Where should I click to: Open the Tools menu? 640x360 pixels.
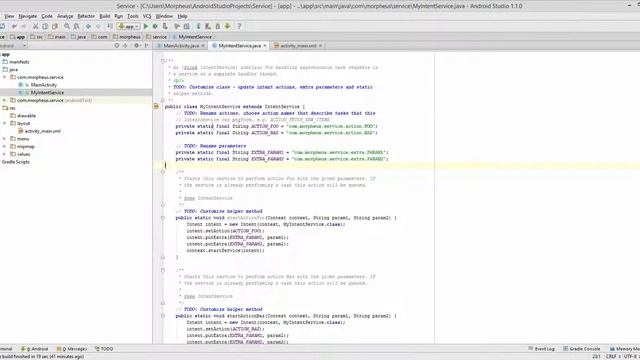coord(133,16)
